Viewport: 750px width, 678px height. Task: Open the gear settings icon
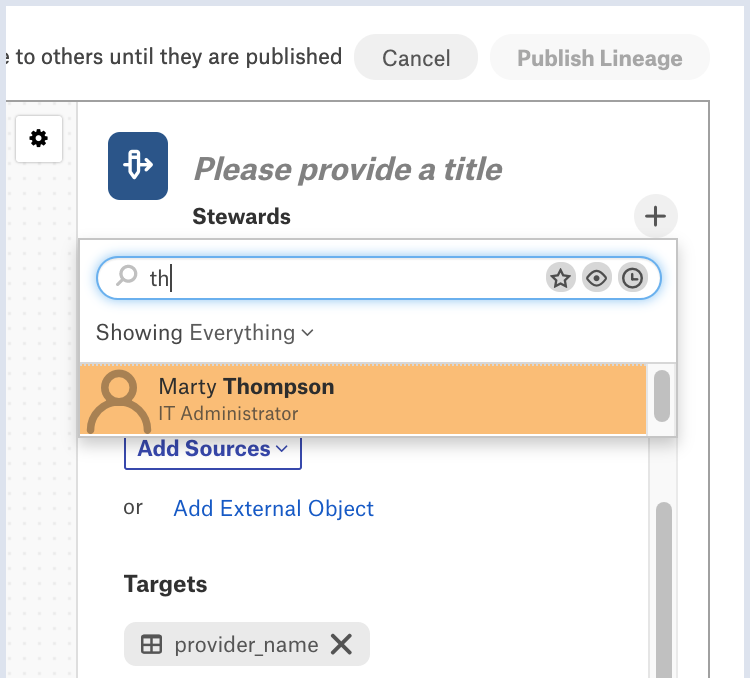coord(39,139)
